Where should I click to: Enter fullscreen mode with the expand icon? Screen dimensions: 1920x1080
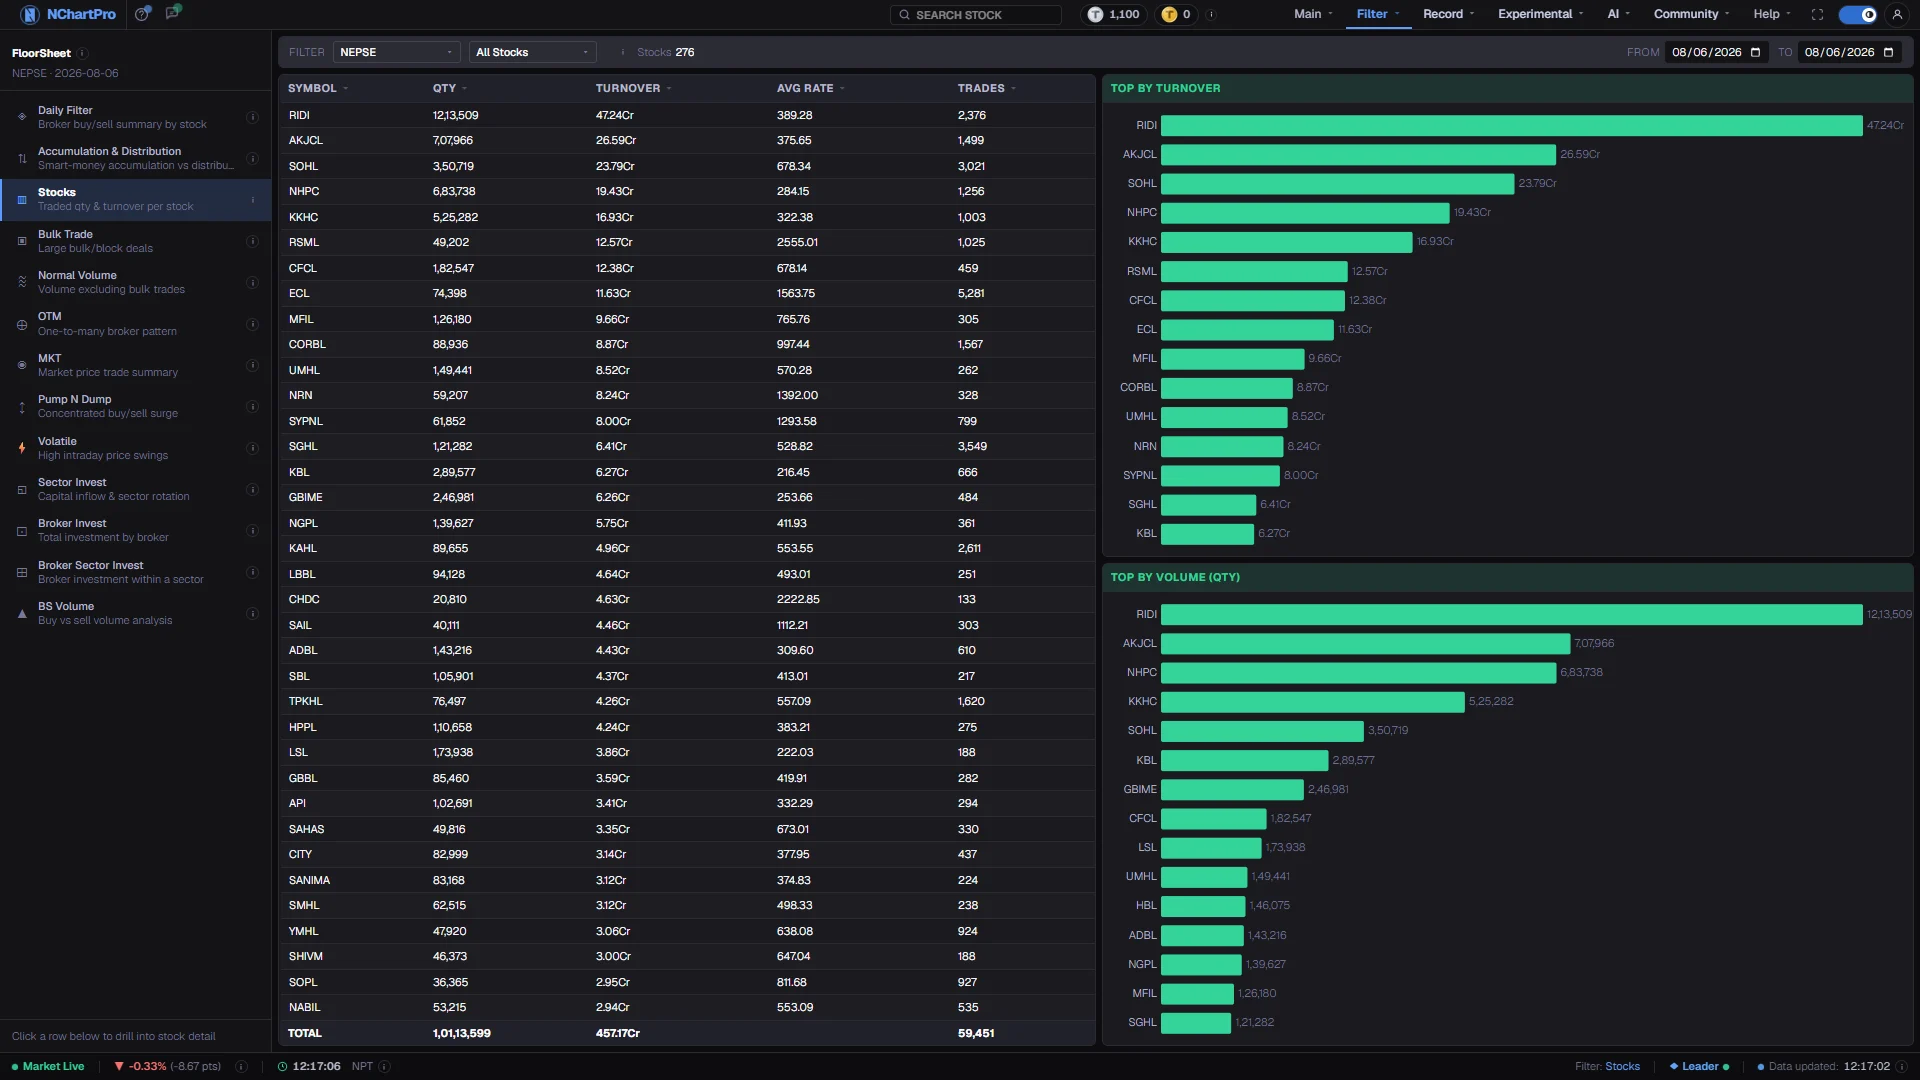[x=1817, y=14]
